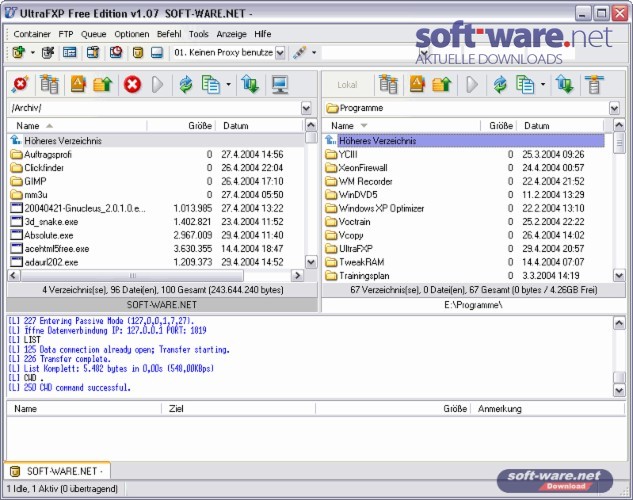Sort left pane by Größe column header
This screenshot has height=500, width=633.
(181, 126)
